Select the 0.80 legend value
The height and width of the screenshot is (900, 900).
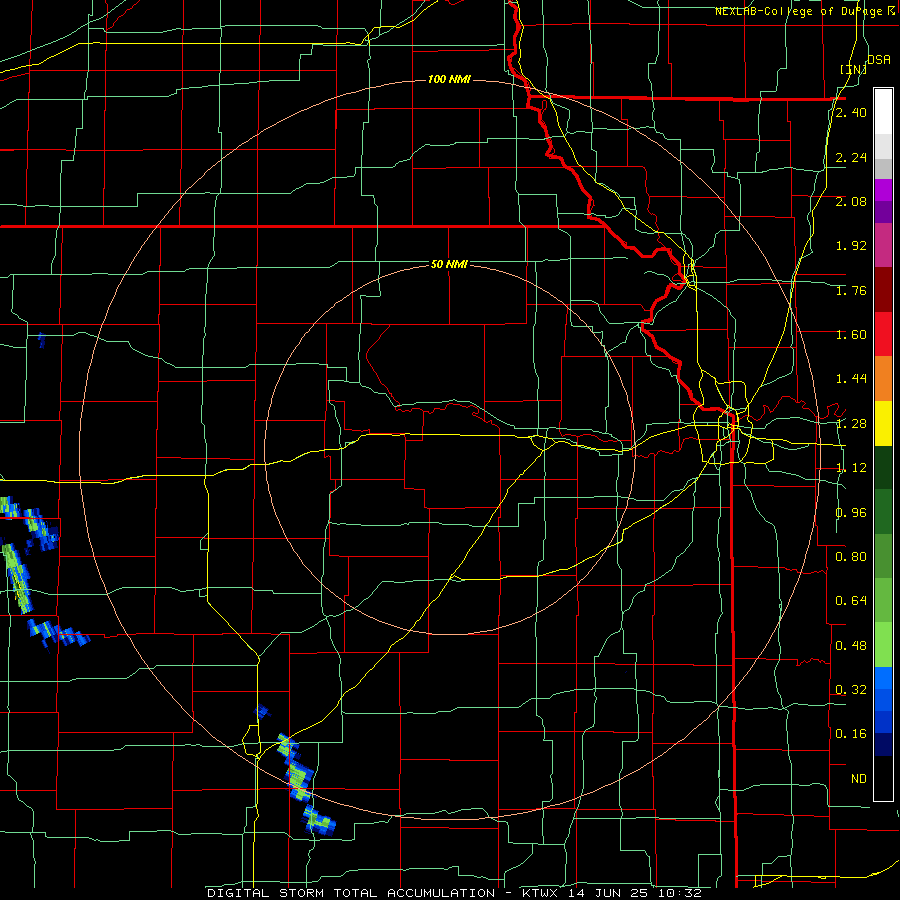click(851, 557)
